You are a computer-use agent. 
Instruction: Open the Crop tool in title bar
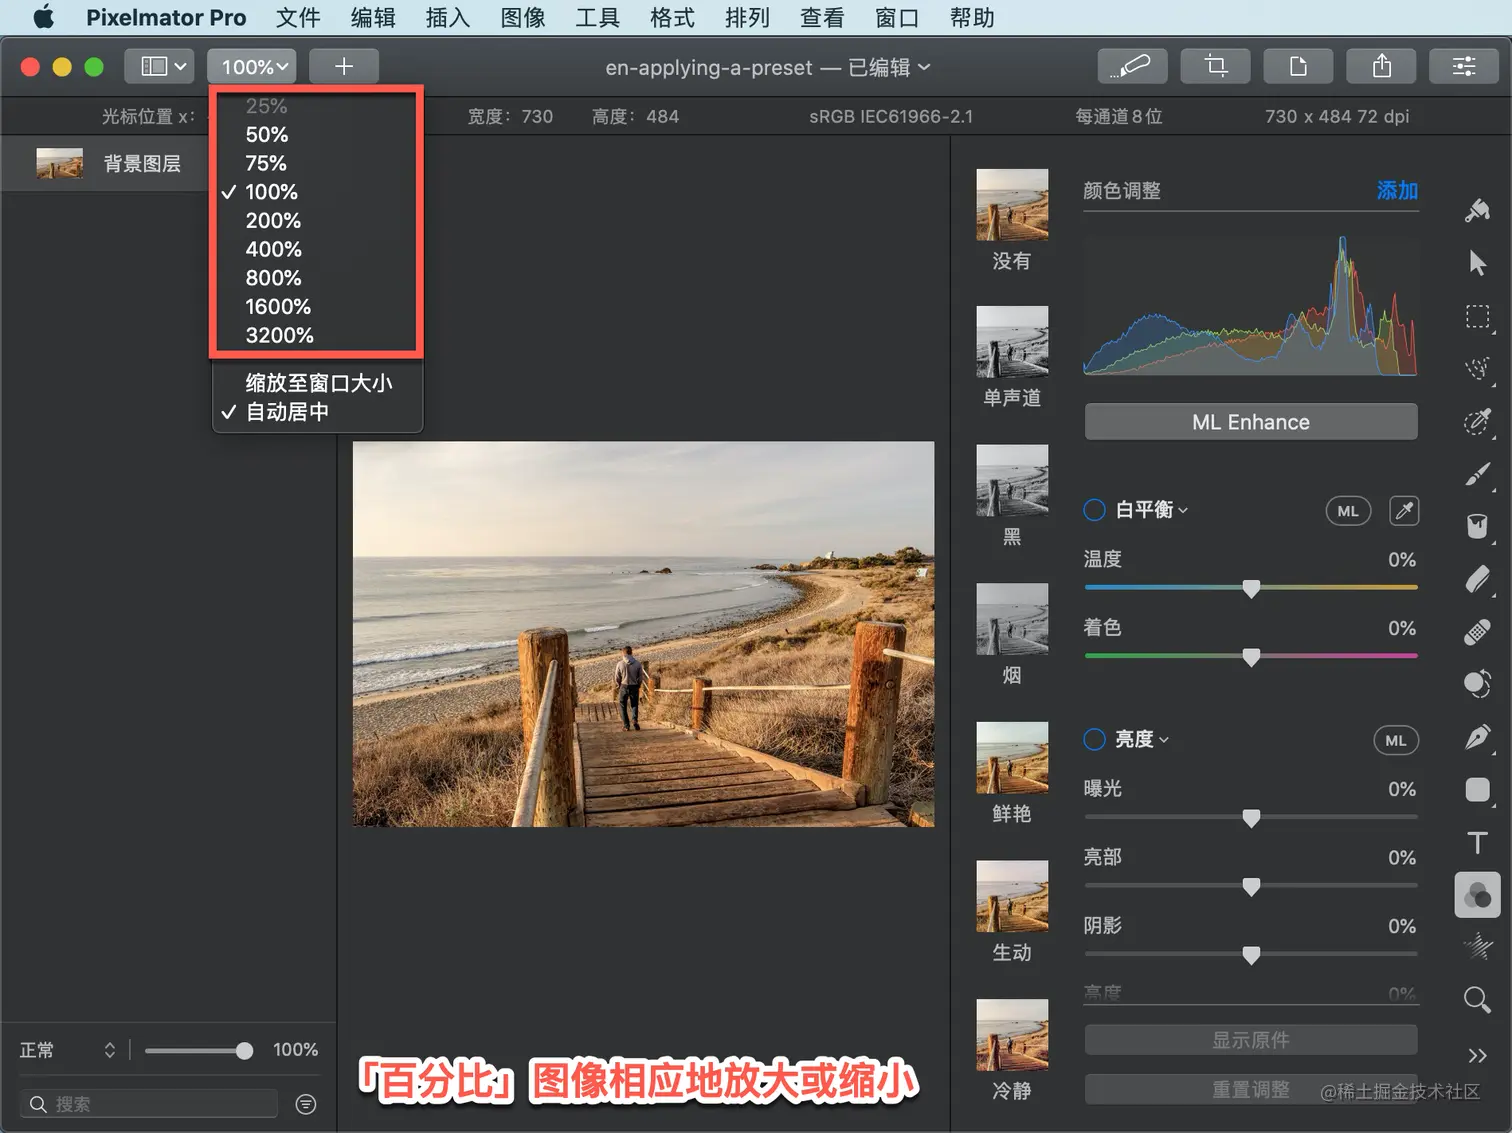click(1215, 66)
